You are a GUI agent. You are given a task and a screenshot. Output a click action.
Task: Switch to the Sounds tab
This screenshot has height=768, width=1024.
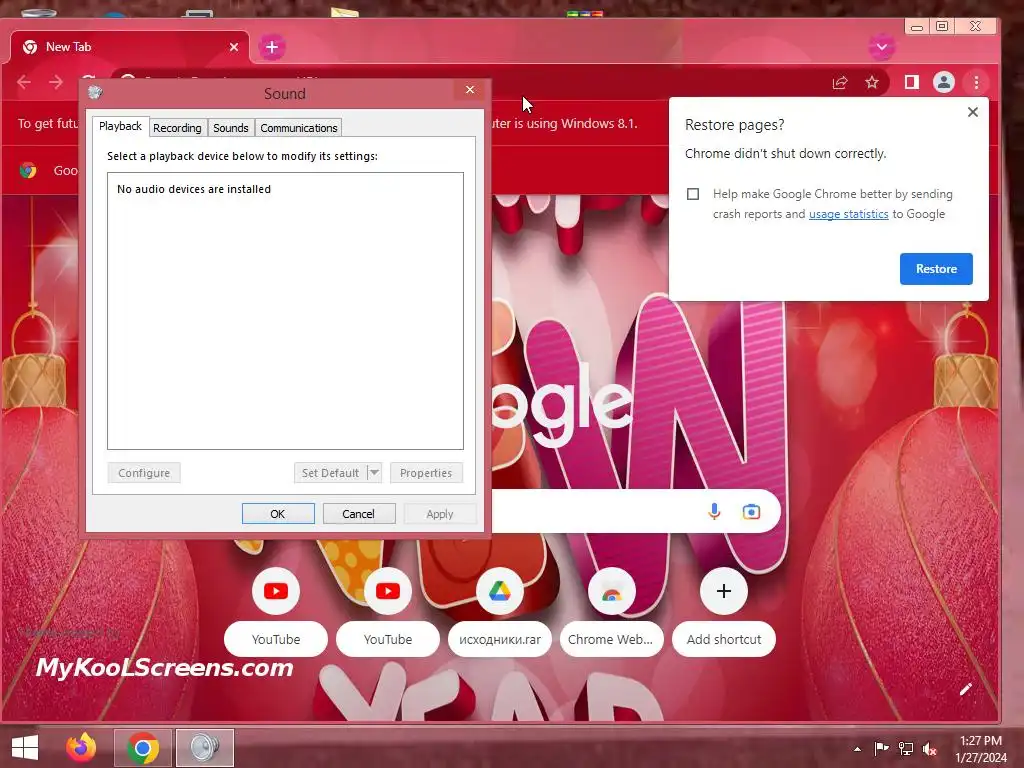point(231,128)
